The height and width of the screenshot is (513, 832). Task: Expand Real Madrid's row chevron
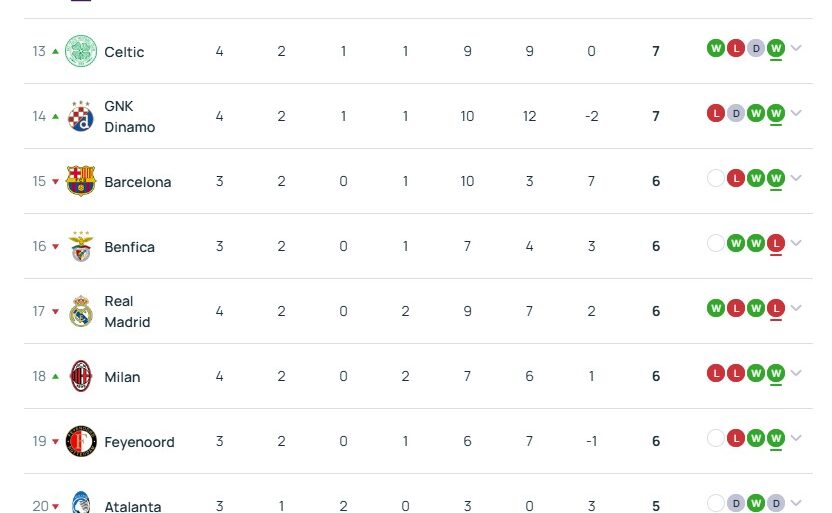click(796, 309)
